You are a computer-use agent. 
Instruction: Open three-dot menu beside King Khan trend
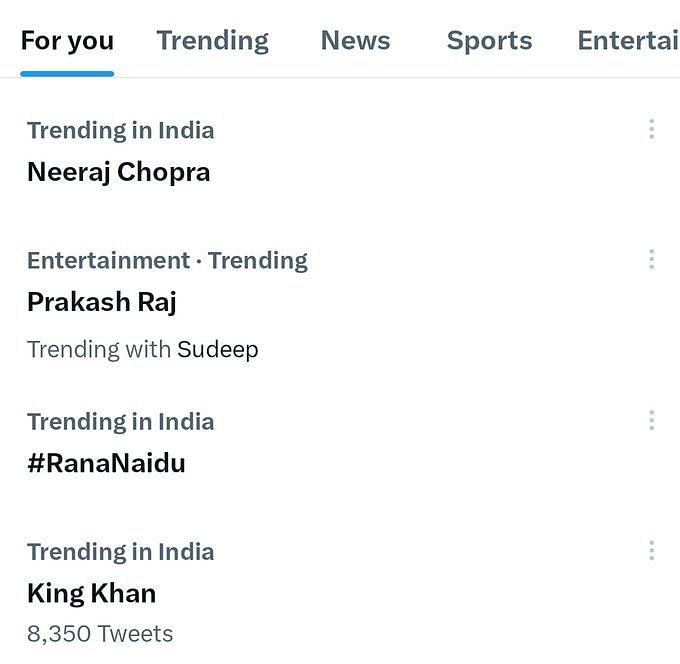point(651,551)
